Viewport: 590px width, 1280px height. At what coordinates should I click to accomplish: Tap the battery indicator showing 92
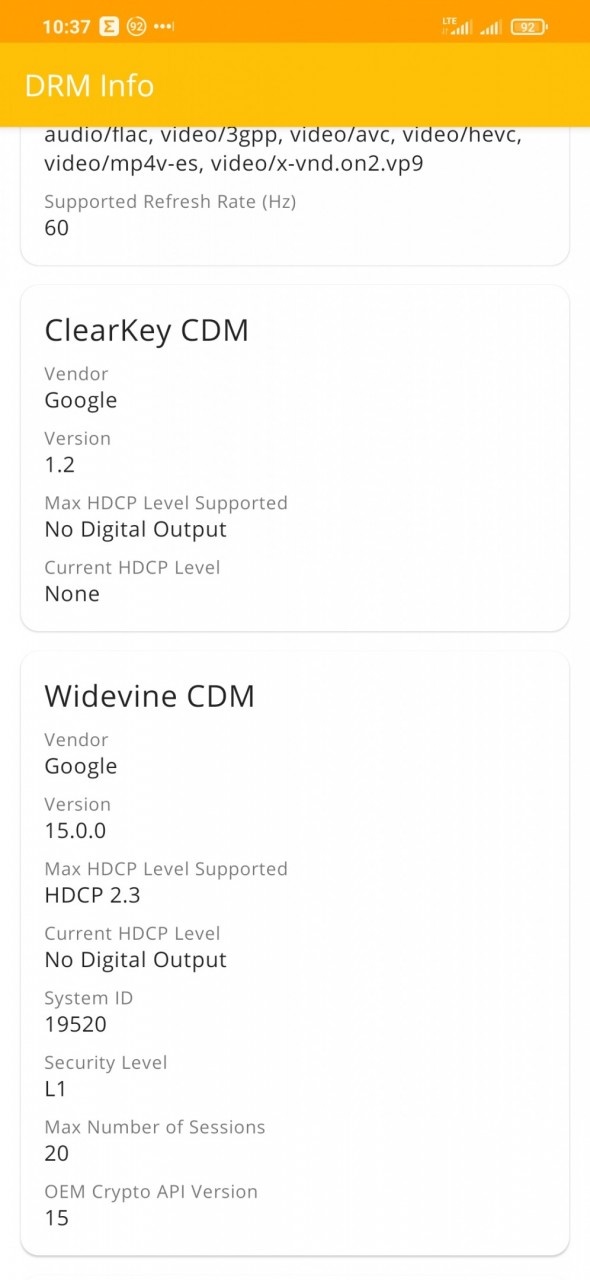tap(529, 27)
